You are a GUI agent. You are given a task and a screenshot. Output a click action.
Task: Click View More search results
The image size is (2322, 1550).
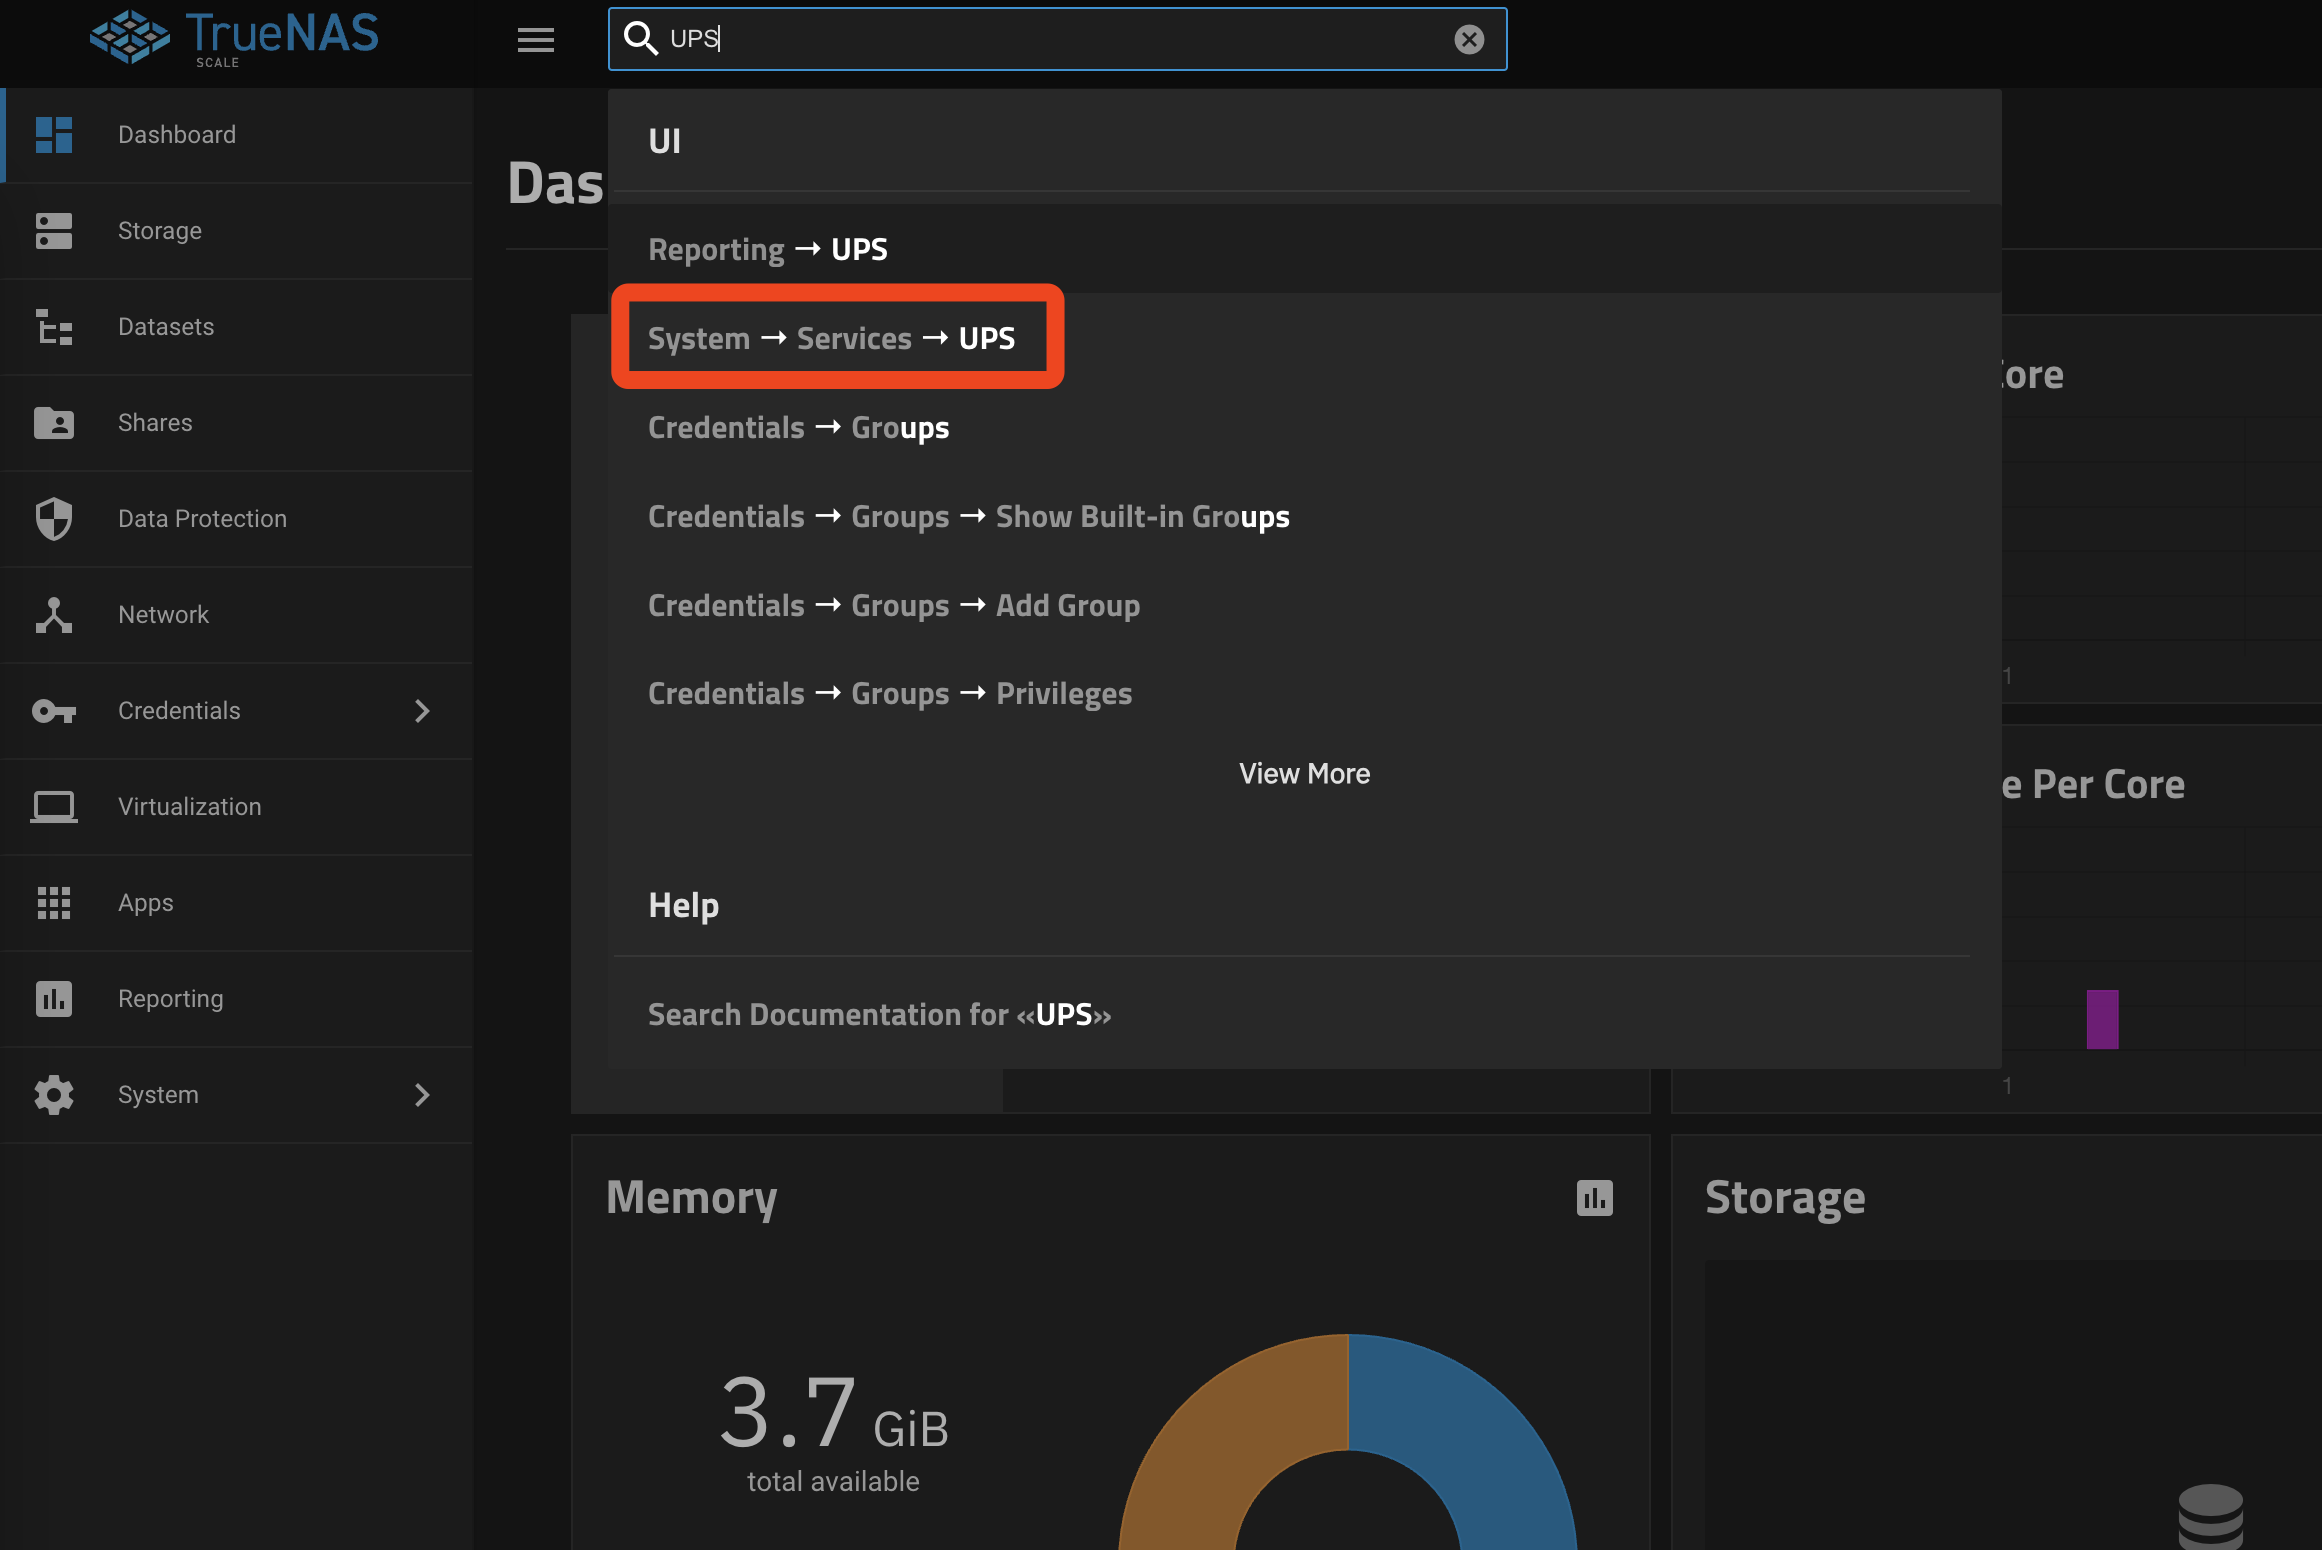coord(1304,774)
